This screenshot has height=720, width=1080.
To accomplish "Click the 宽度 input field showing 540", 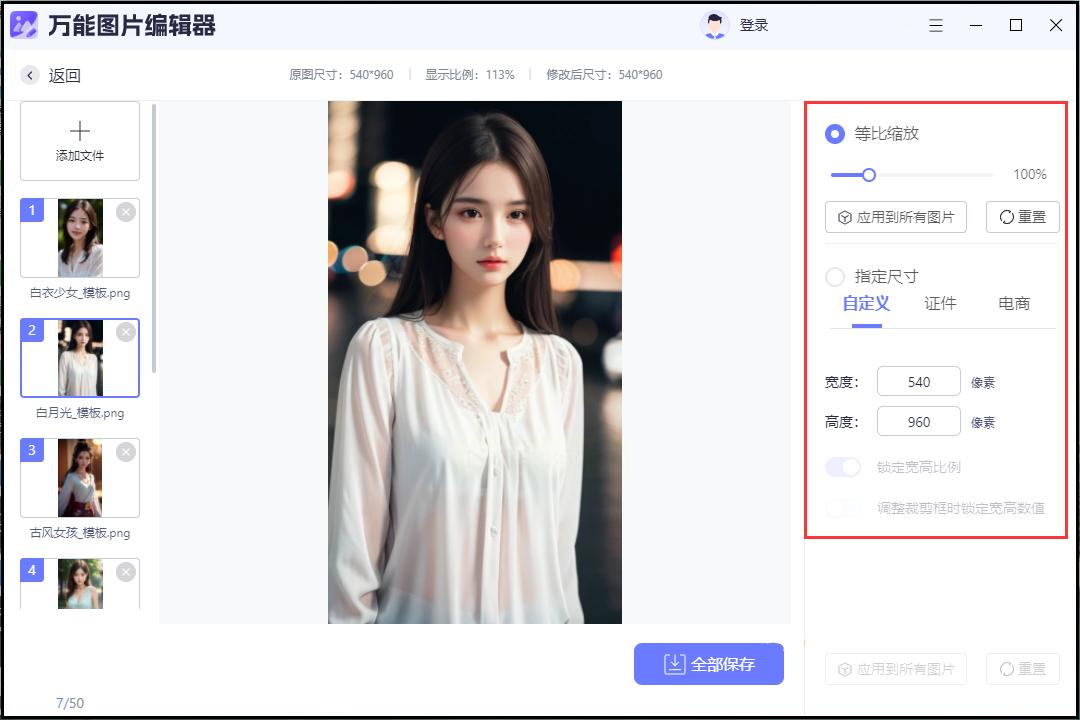I will click(x=918, y=382).
